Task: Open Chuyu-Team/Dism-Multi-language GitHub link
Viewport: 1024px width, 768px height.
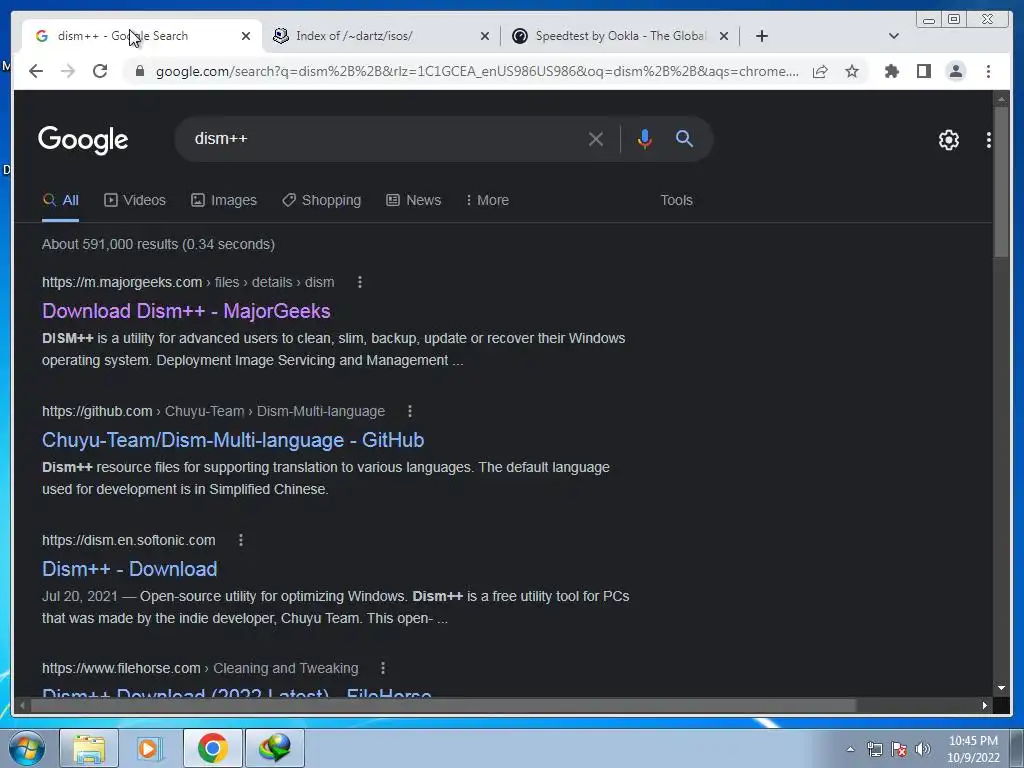Action: [x=233, y=440]
